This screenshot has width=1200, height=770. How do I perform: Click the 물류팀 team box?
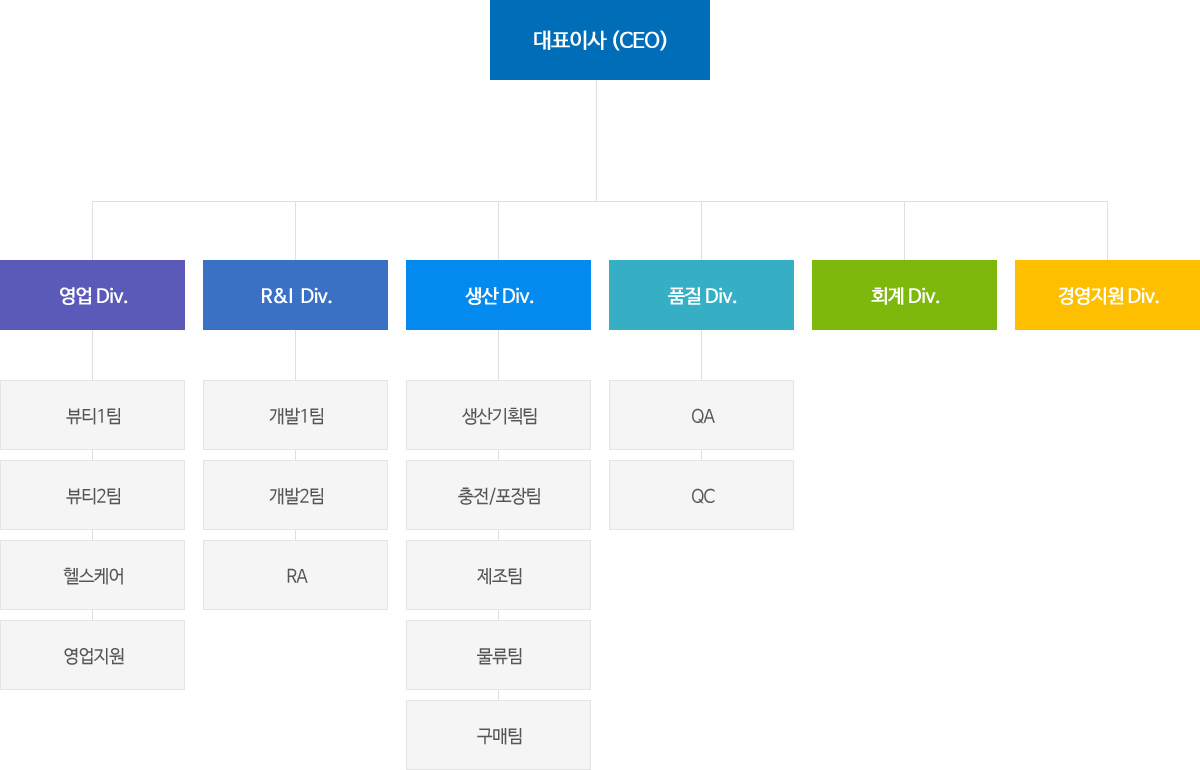point(498,655)
